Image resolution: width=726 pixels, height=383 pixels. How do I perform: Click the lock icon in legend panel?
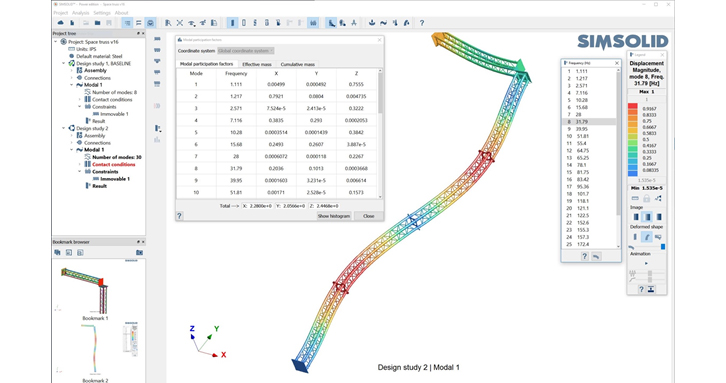tap(646, 199)
